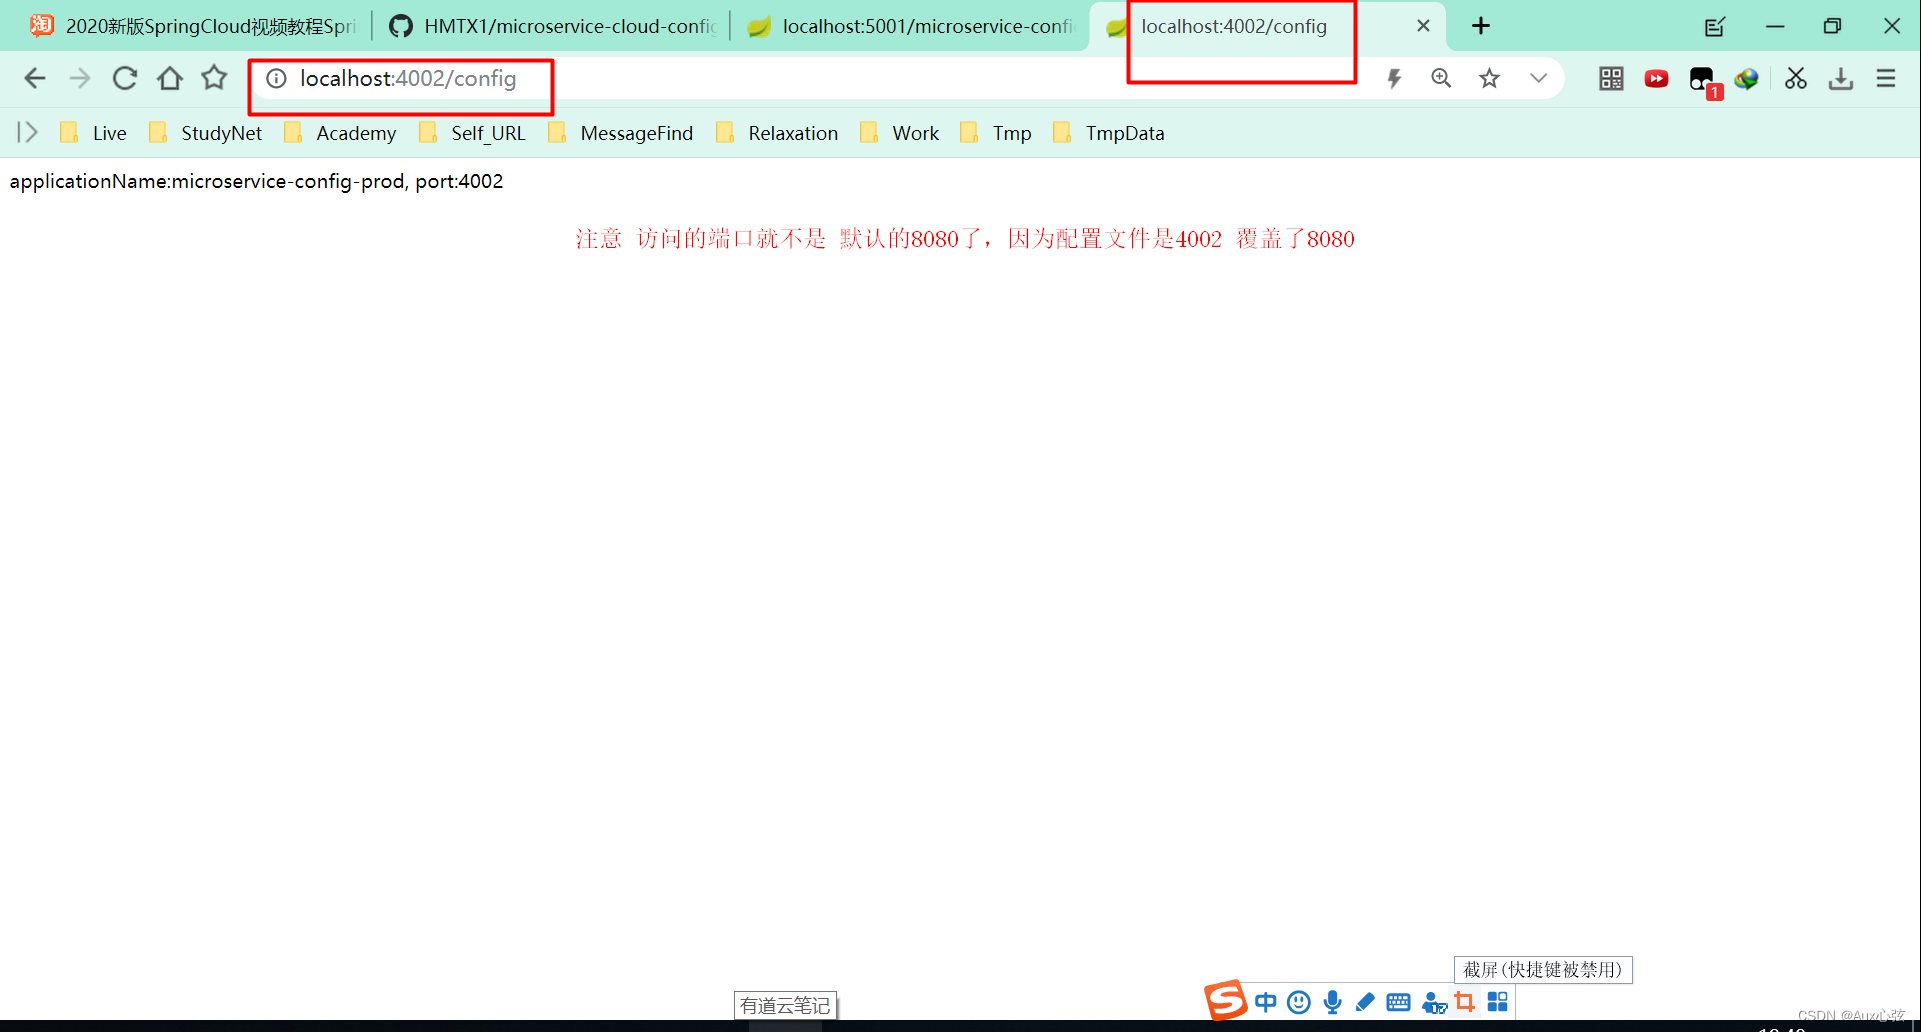Bookmark this page with the star icon
This screenshot has height=1032, width=1921.
pyautogui.click(x=1489, y=78)
